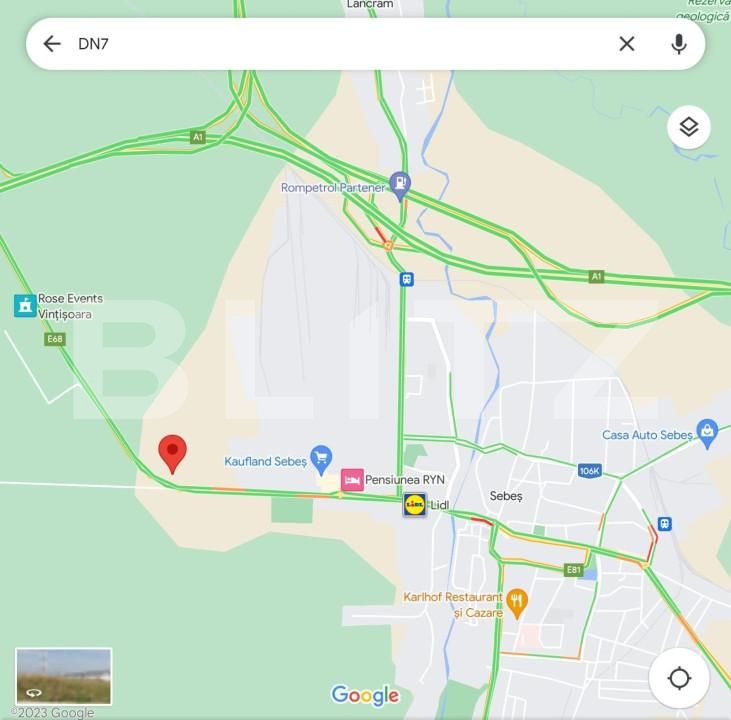Open Karlhof Restaurant și Cazare pin
This screenshot has height=720, width=731.
(x=517, y=603)
